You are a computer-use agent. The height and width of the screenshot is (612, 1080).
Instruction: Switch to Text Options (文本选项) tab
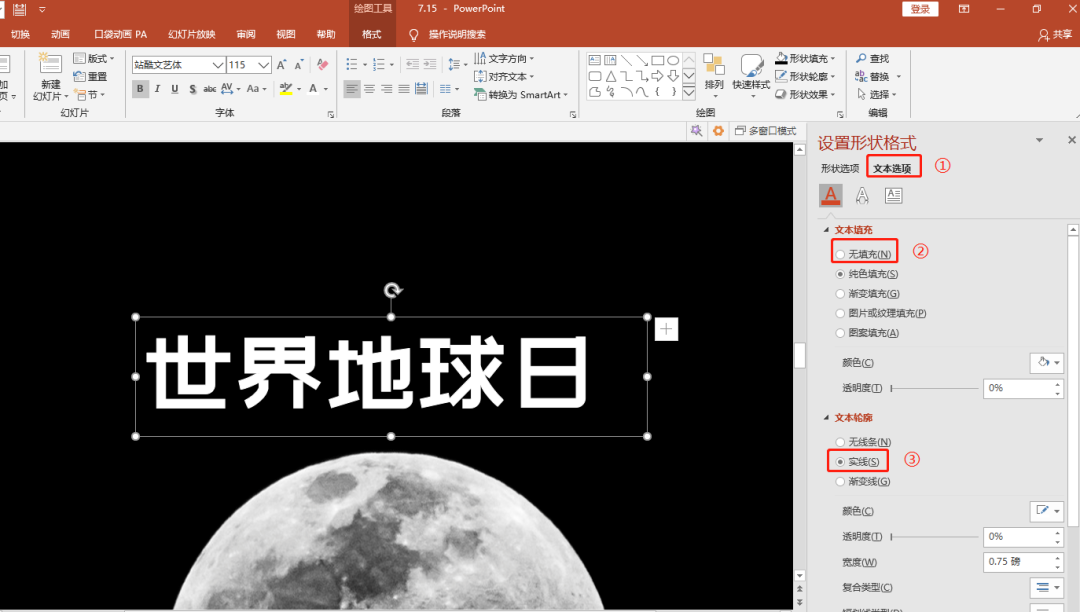coord(893,169)
